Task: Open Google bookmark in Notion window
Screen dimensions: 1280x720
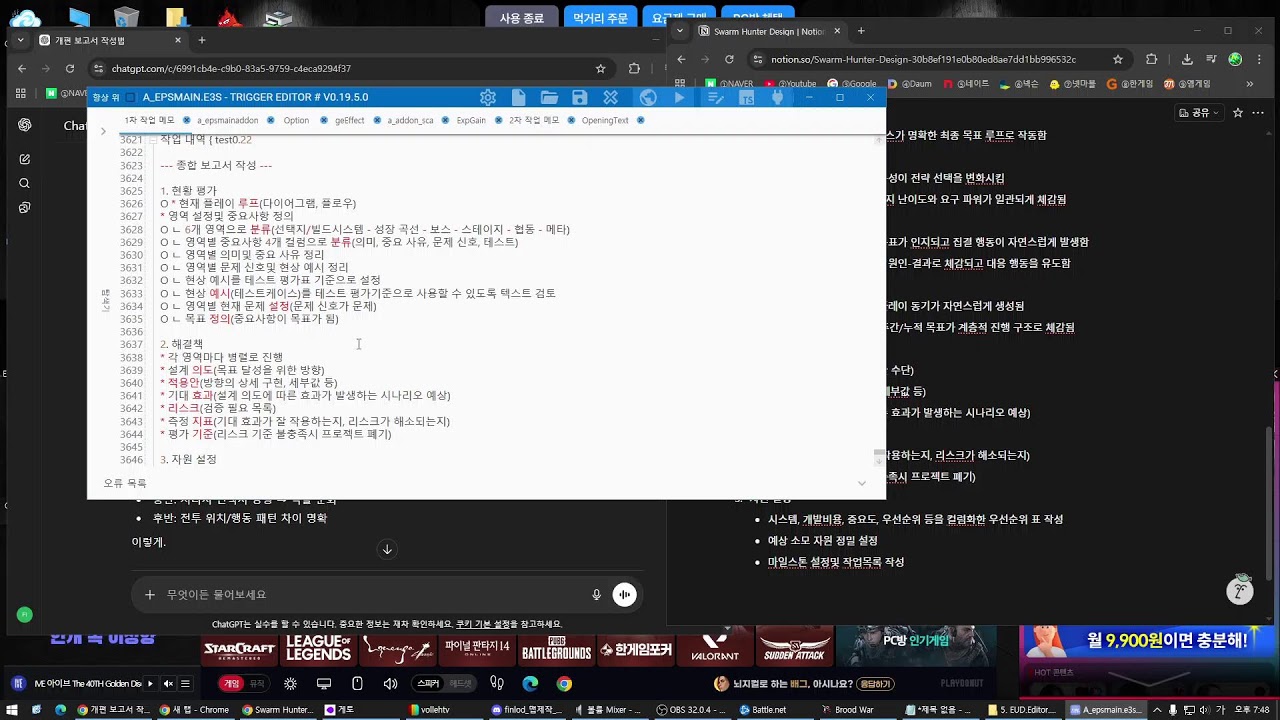Action: (x=853, y=84)
